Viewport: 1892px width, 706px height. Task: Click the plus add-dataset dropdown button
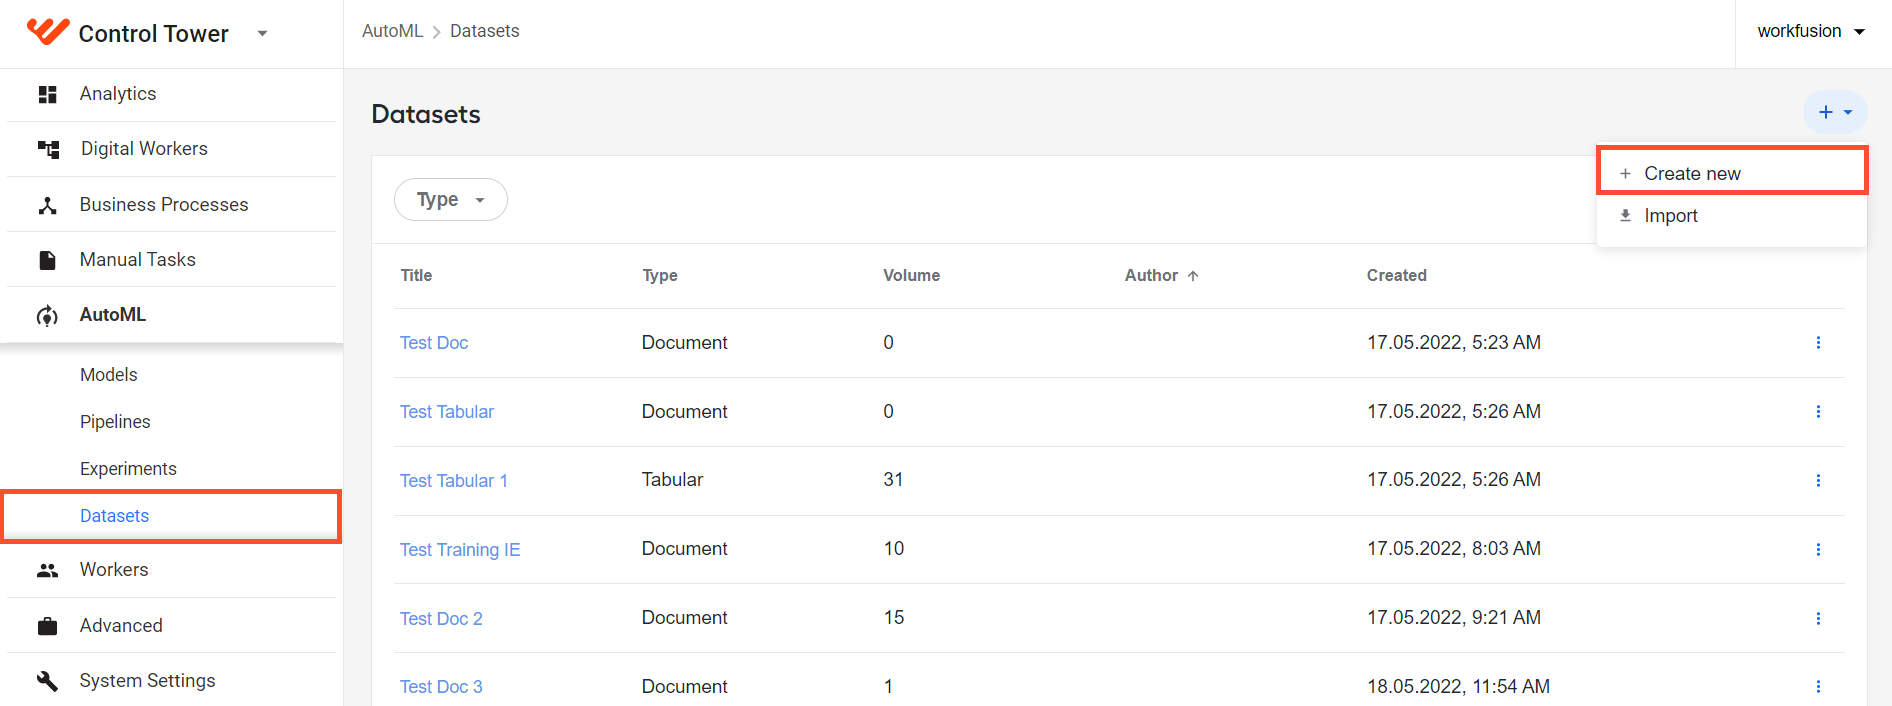(x=1835, y=112)
